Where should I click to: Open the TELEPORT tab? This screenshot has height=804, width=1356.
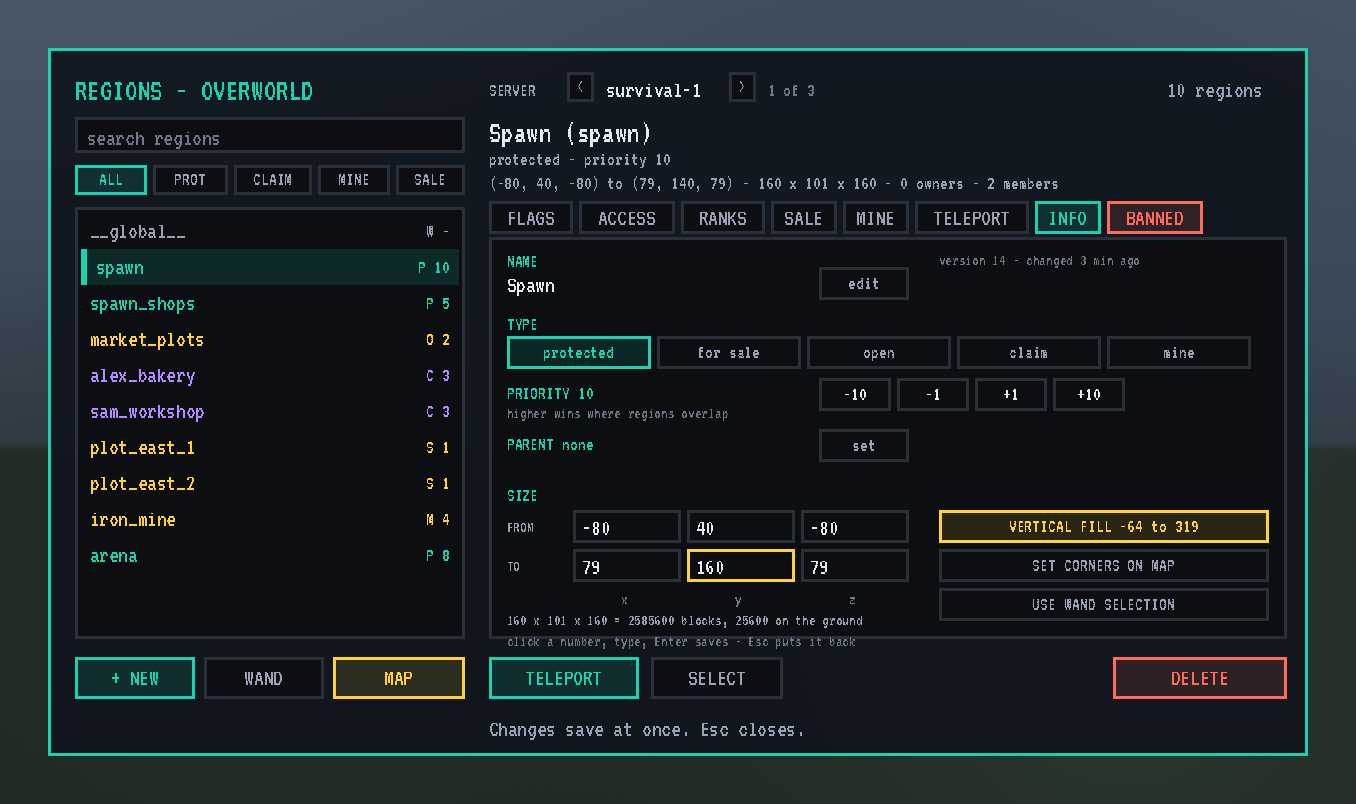pos(972,218)
